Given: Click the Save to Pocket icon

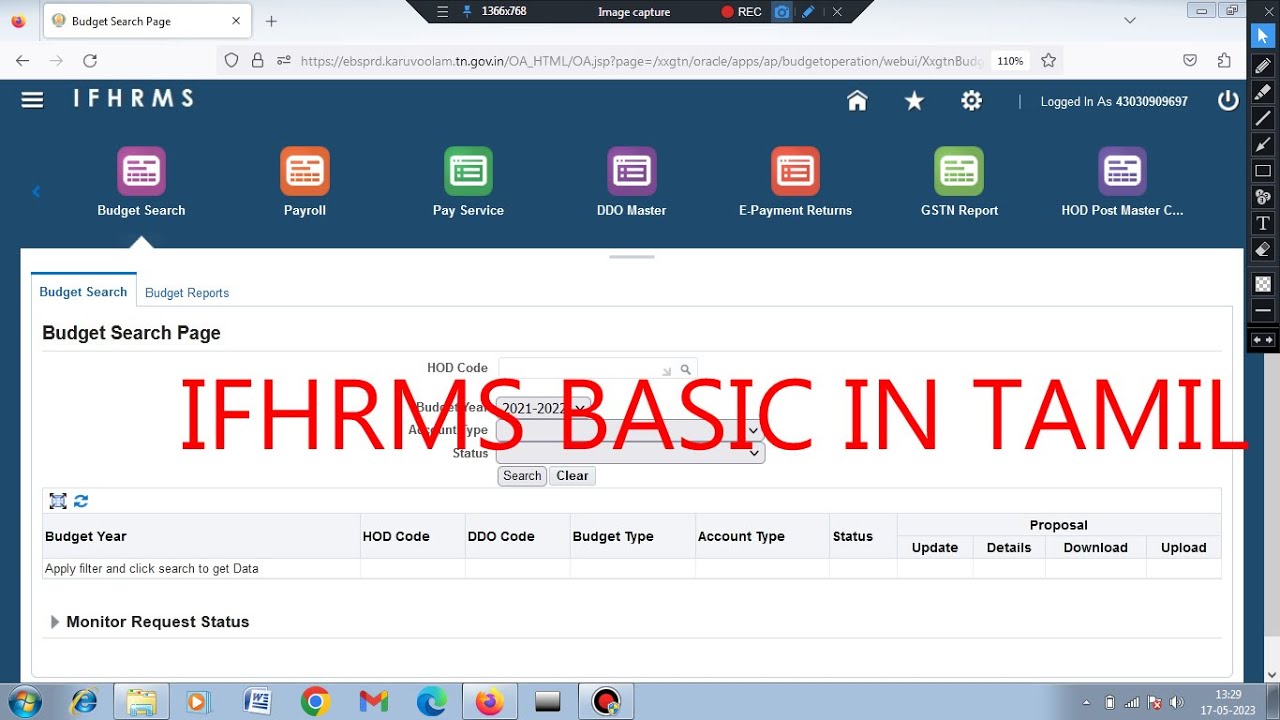Looking at the screenshot, I should pos(1190,61).
